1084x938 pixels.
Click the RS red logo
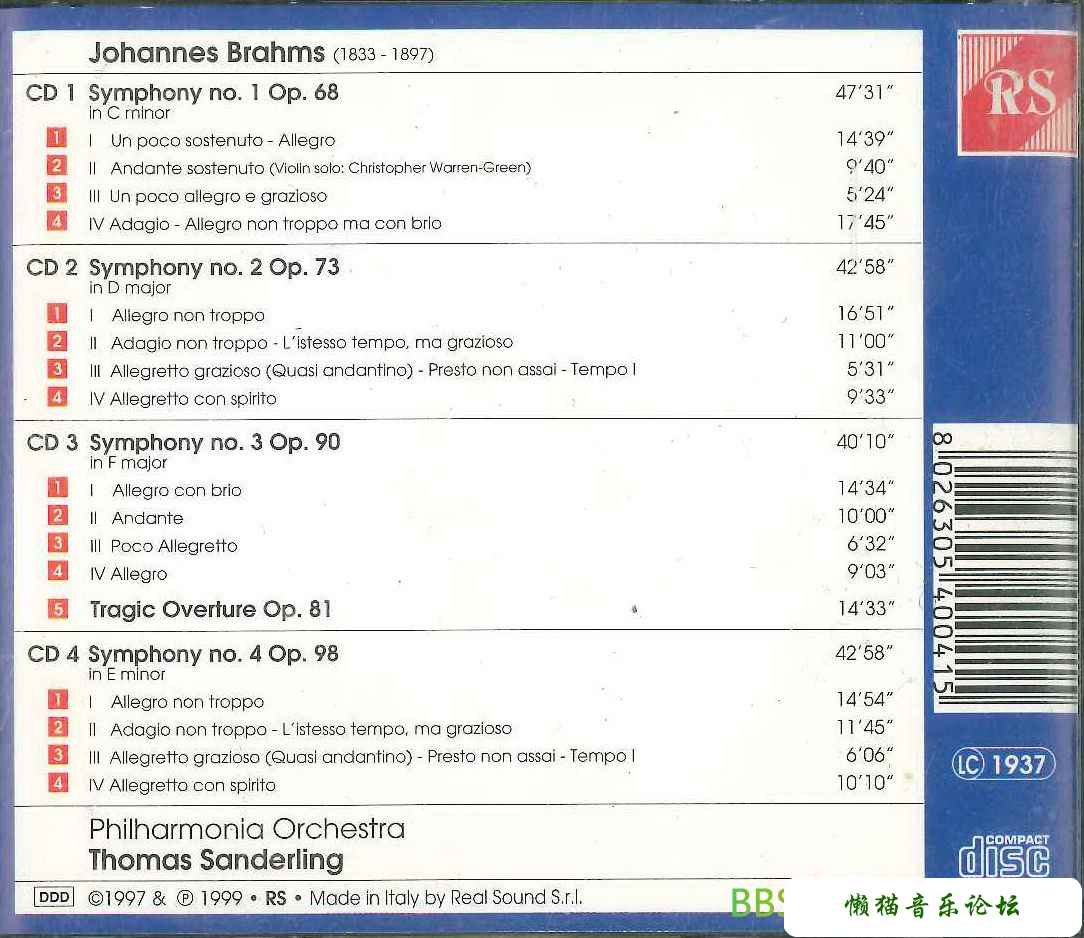pos(1017,93)
